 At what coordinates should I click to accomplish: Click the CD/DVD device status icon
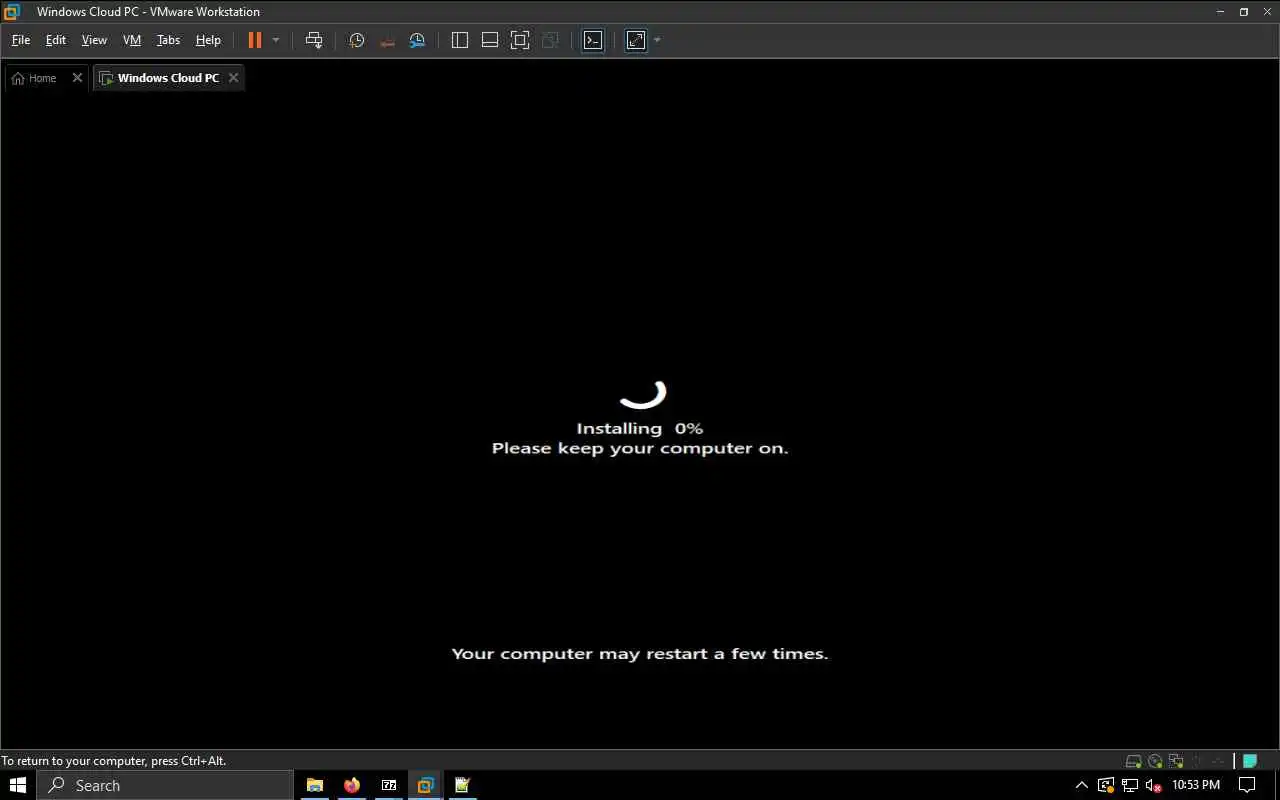coord(1155,761)
